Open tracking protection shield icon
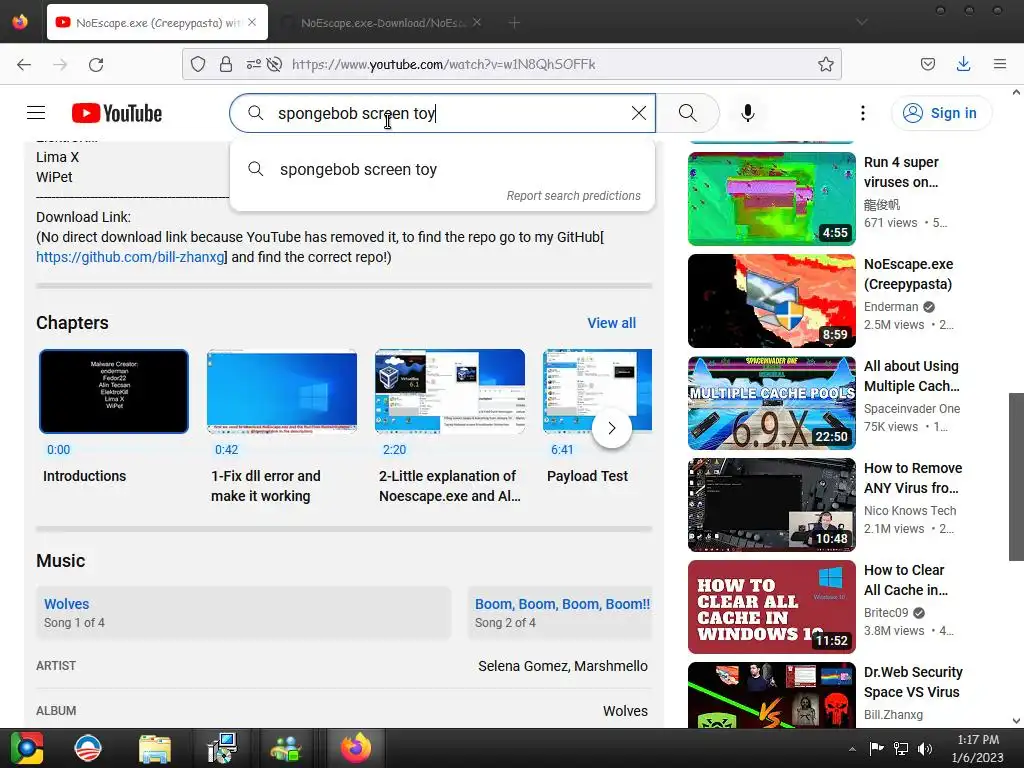This screenshot has width=1024, height=768. point(198,64)
